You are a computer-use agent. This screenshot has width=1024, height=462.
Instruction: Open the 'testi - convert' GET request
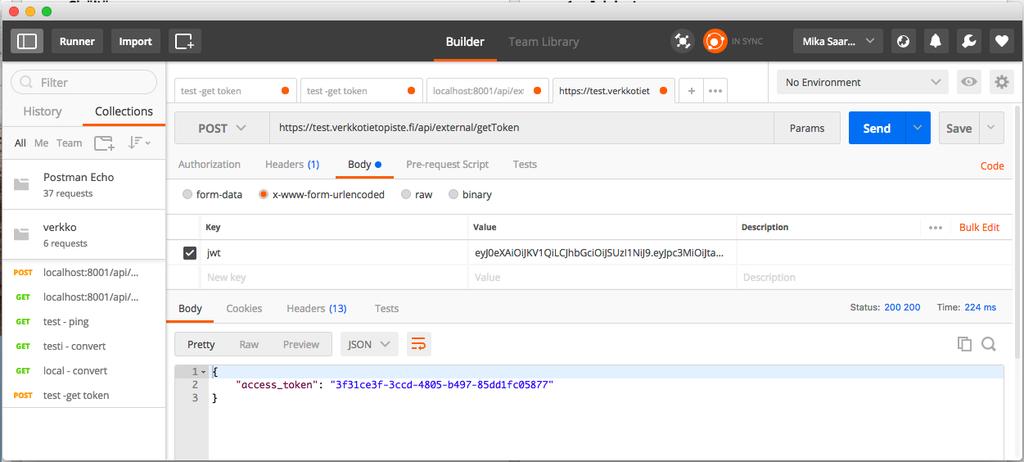click(84, 346)
